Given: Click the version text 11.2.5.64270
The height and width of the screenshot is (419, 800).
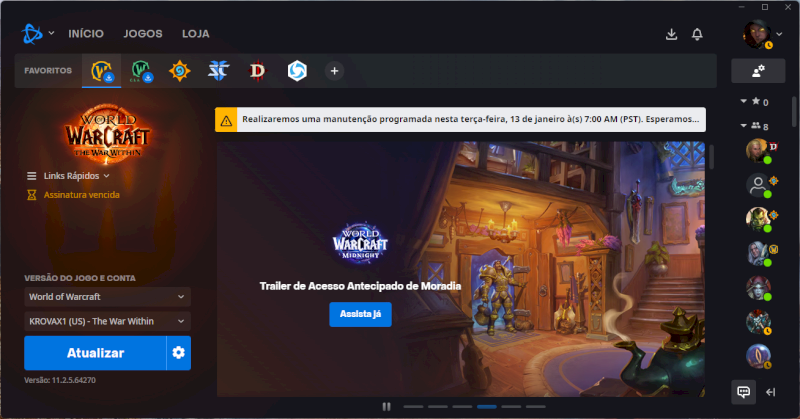Looking at the screenshot, I should click(x=60, y=380).
